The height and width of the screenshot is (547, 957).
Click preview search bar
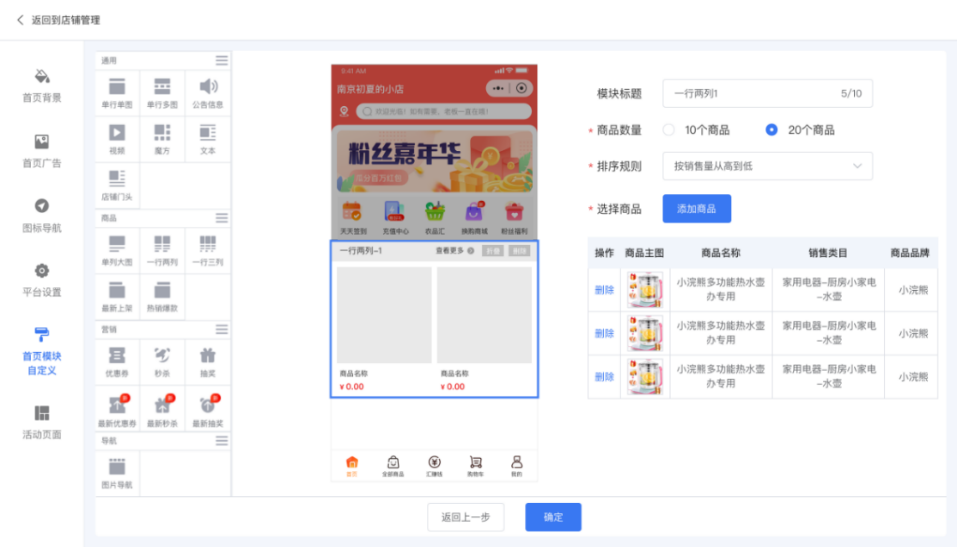(444, 112)
